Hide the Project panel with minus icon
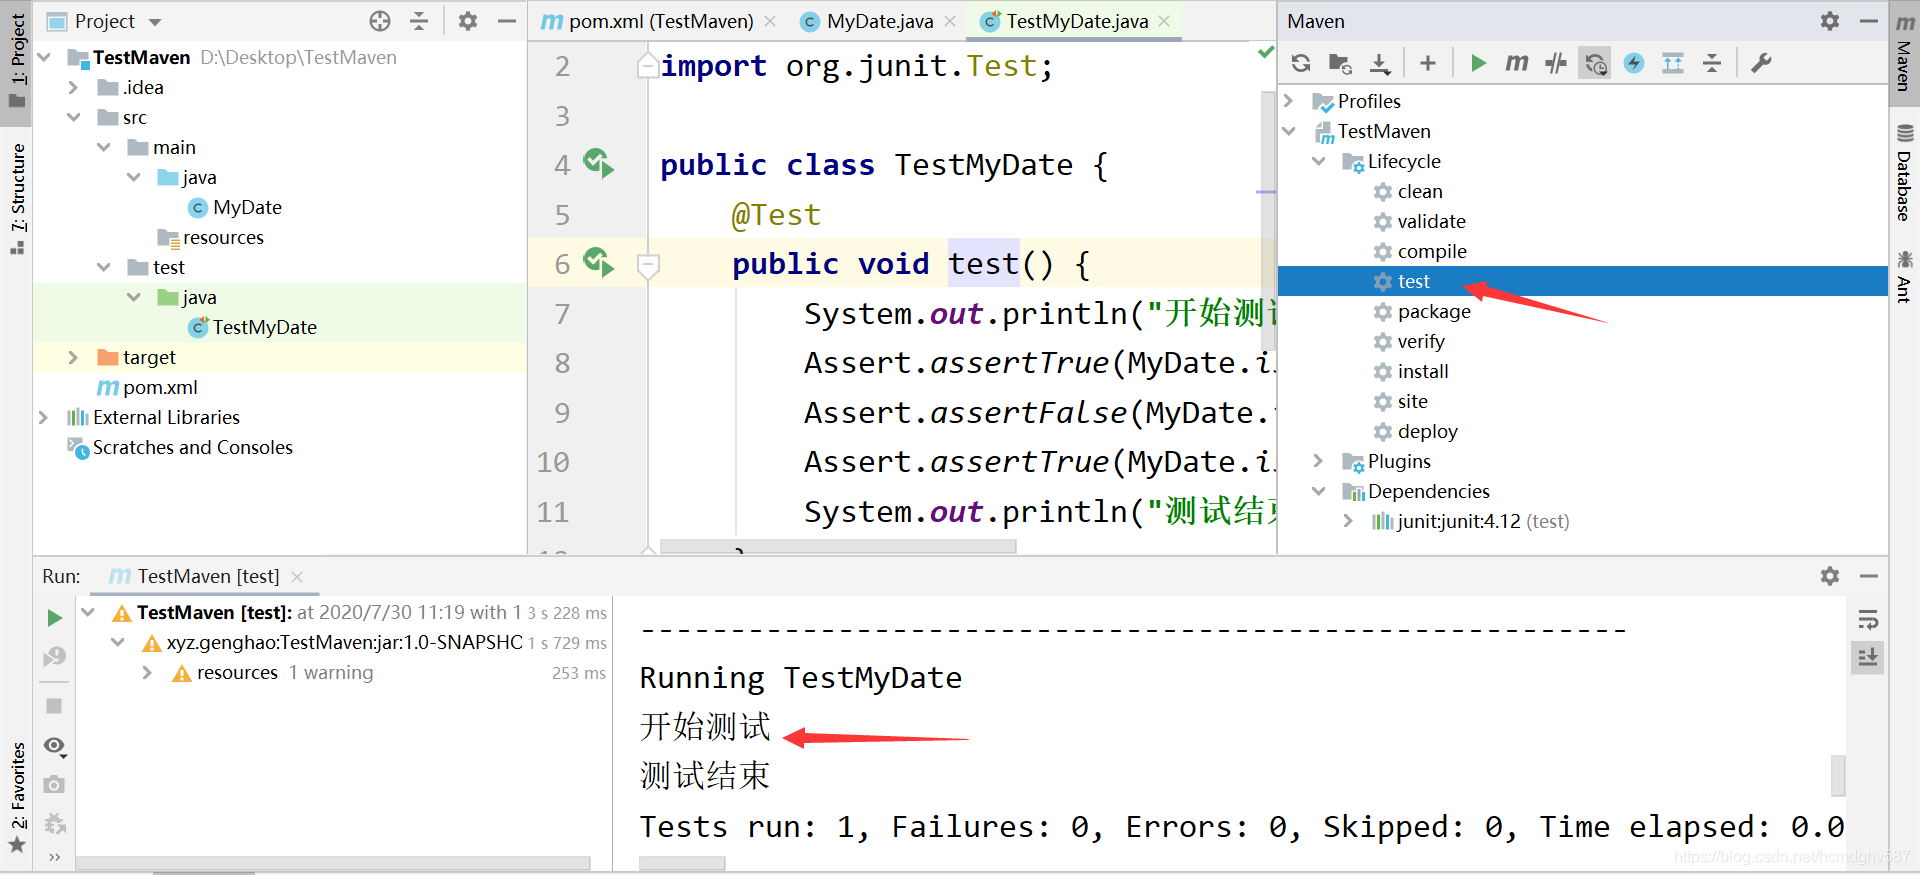The width and height of the screenshot is (1920, 875). coord(507,21)
